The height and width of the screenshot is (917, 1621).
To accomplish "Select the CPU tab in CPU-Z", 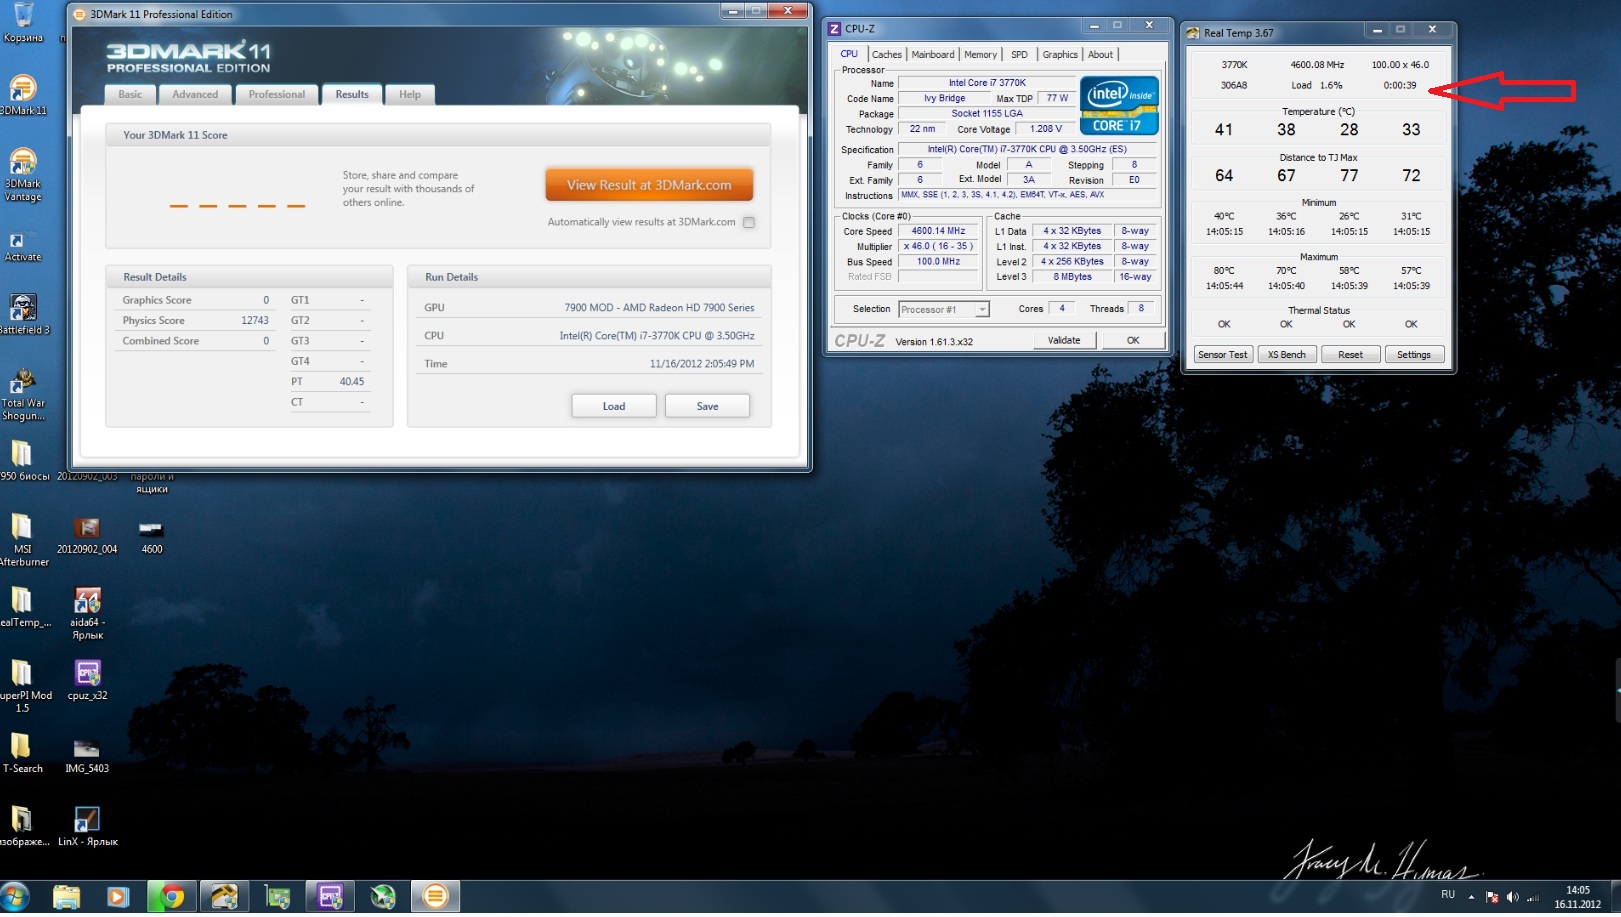I will (x=849, y=54).
